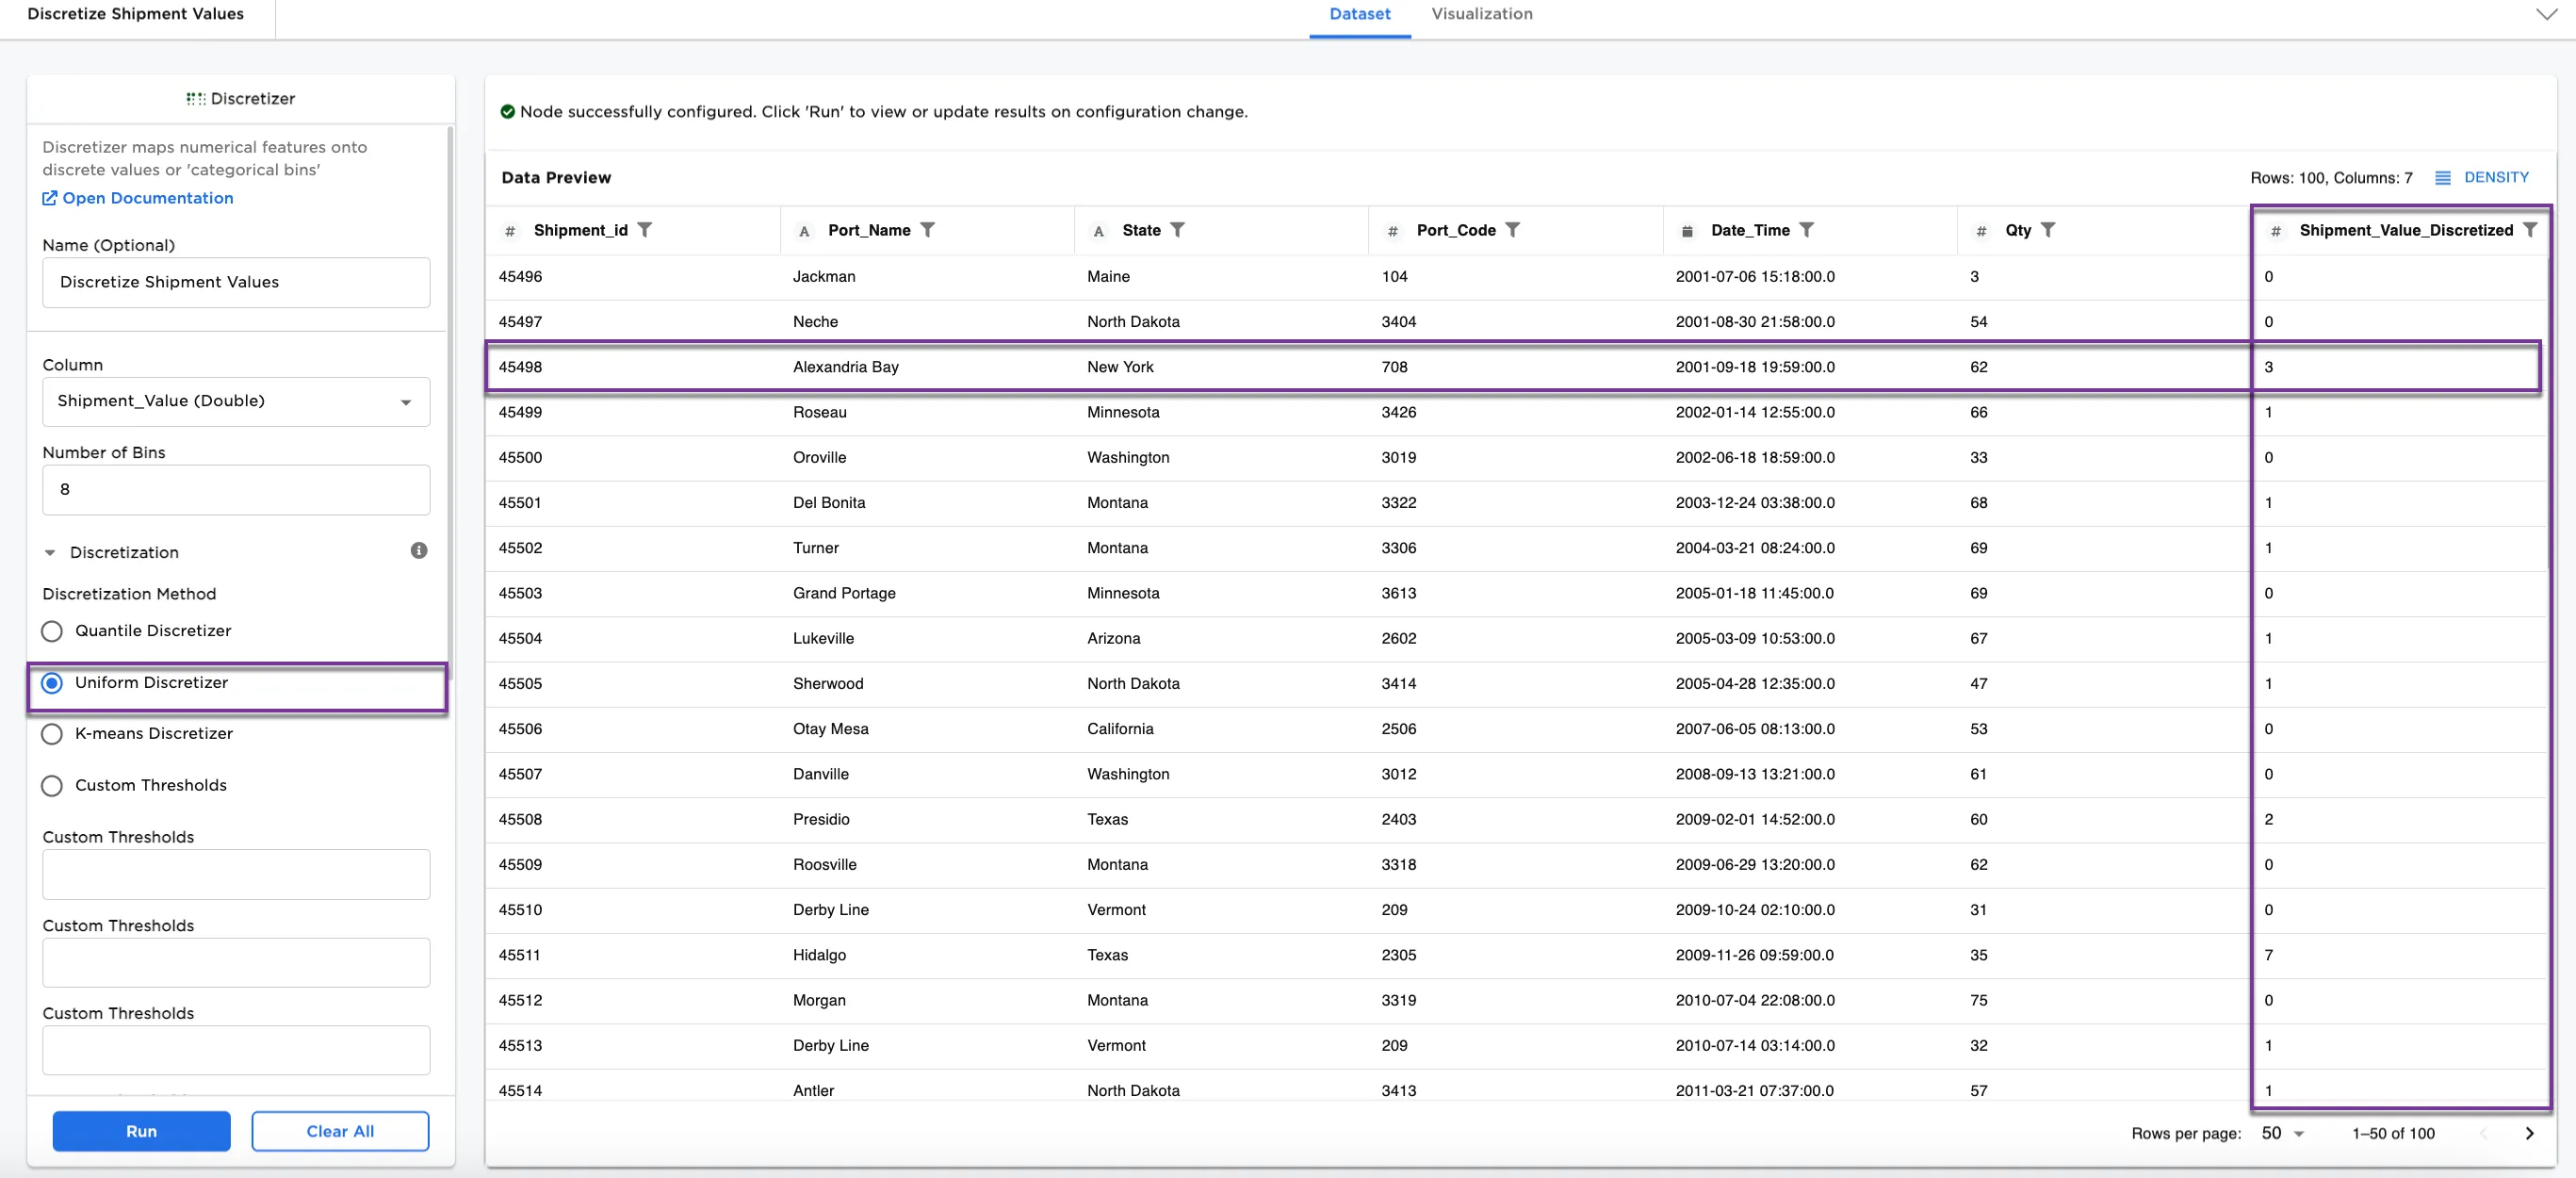2576x1178 pixels.
Task: Go to the next page of rows
Action: click(2529, 1133)
